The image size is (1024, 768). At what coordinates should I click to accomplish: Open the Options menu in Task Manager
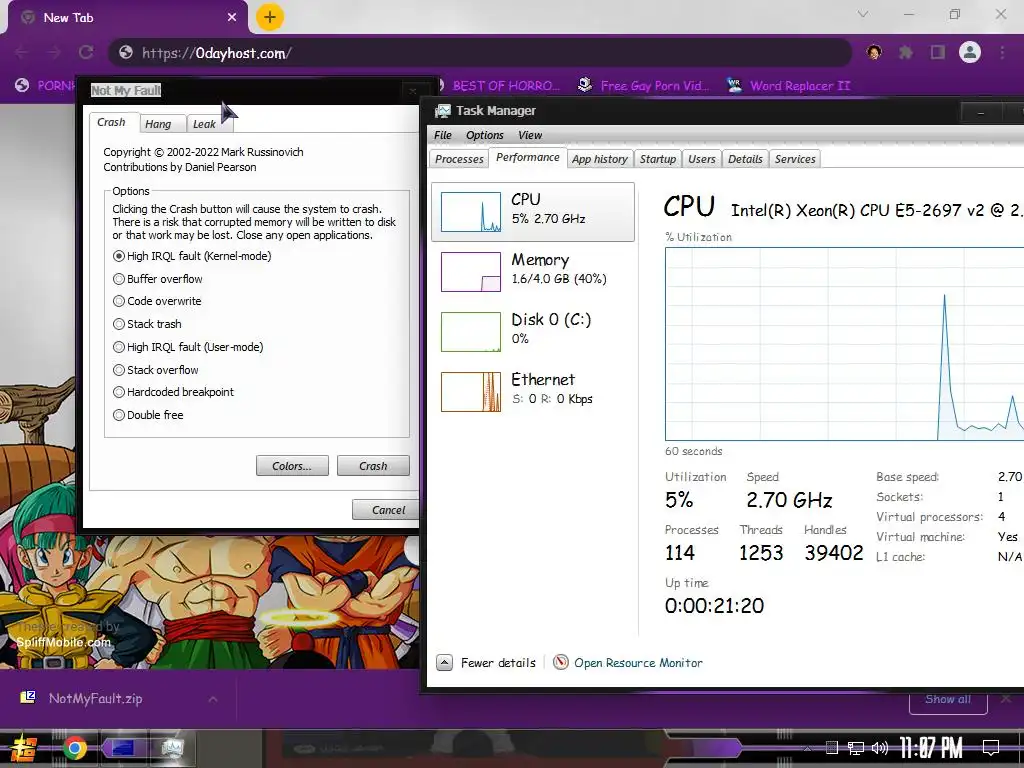(485, 135)
